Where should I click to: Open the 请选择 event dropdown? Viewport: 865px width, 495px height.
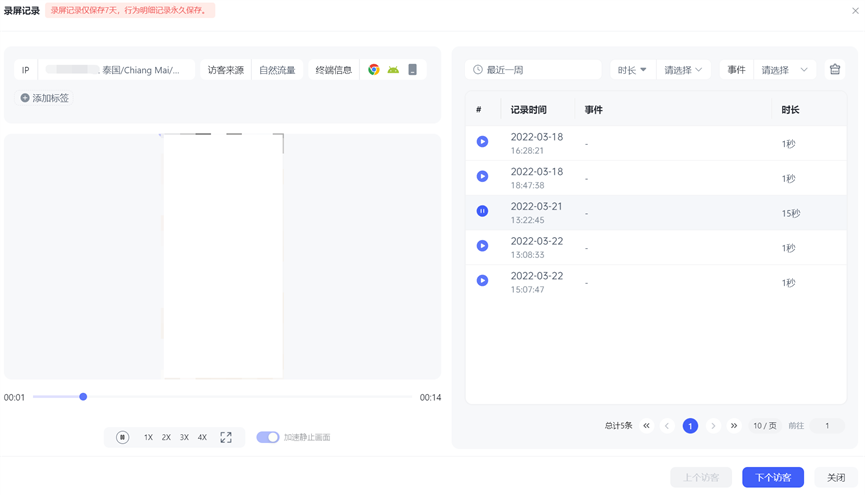point(784,70)
